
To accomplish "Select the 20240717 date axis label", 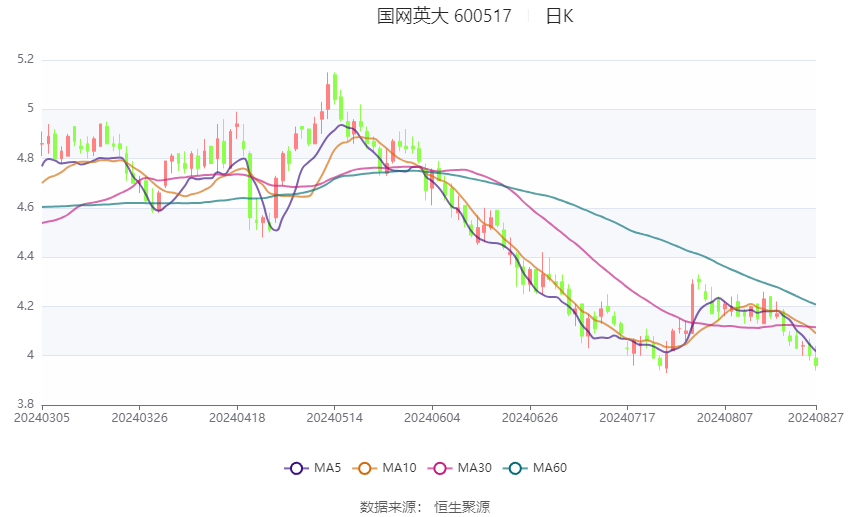I will tap(627, 418).
